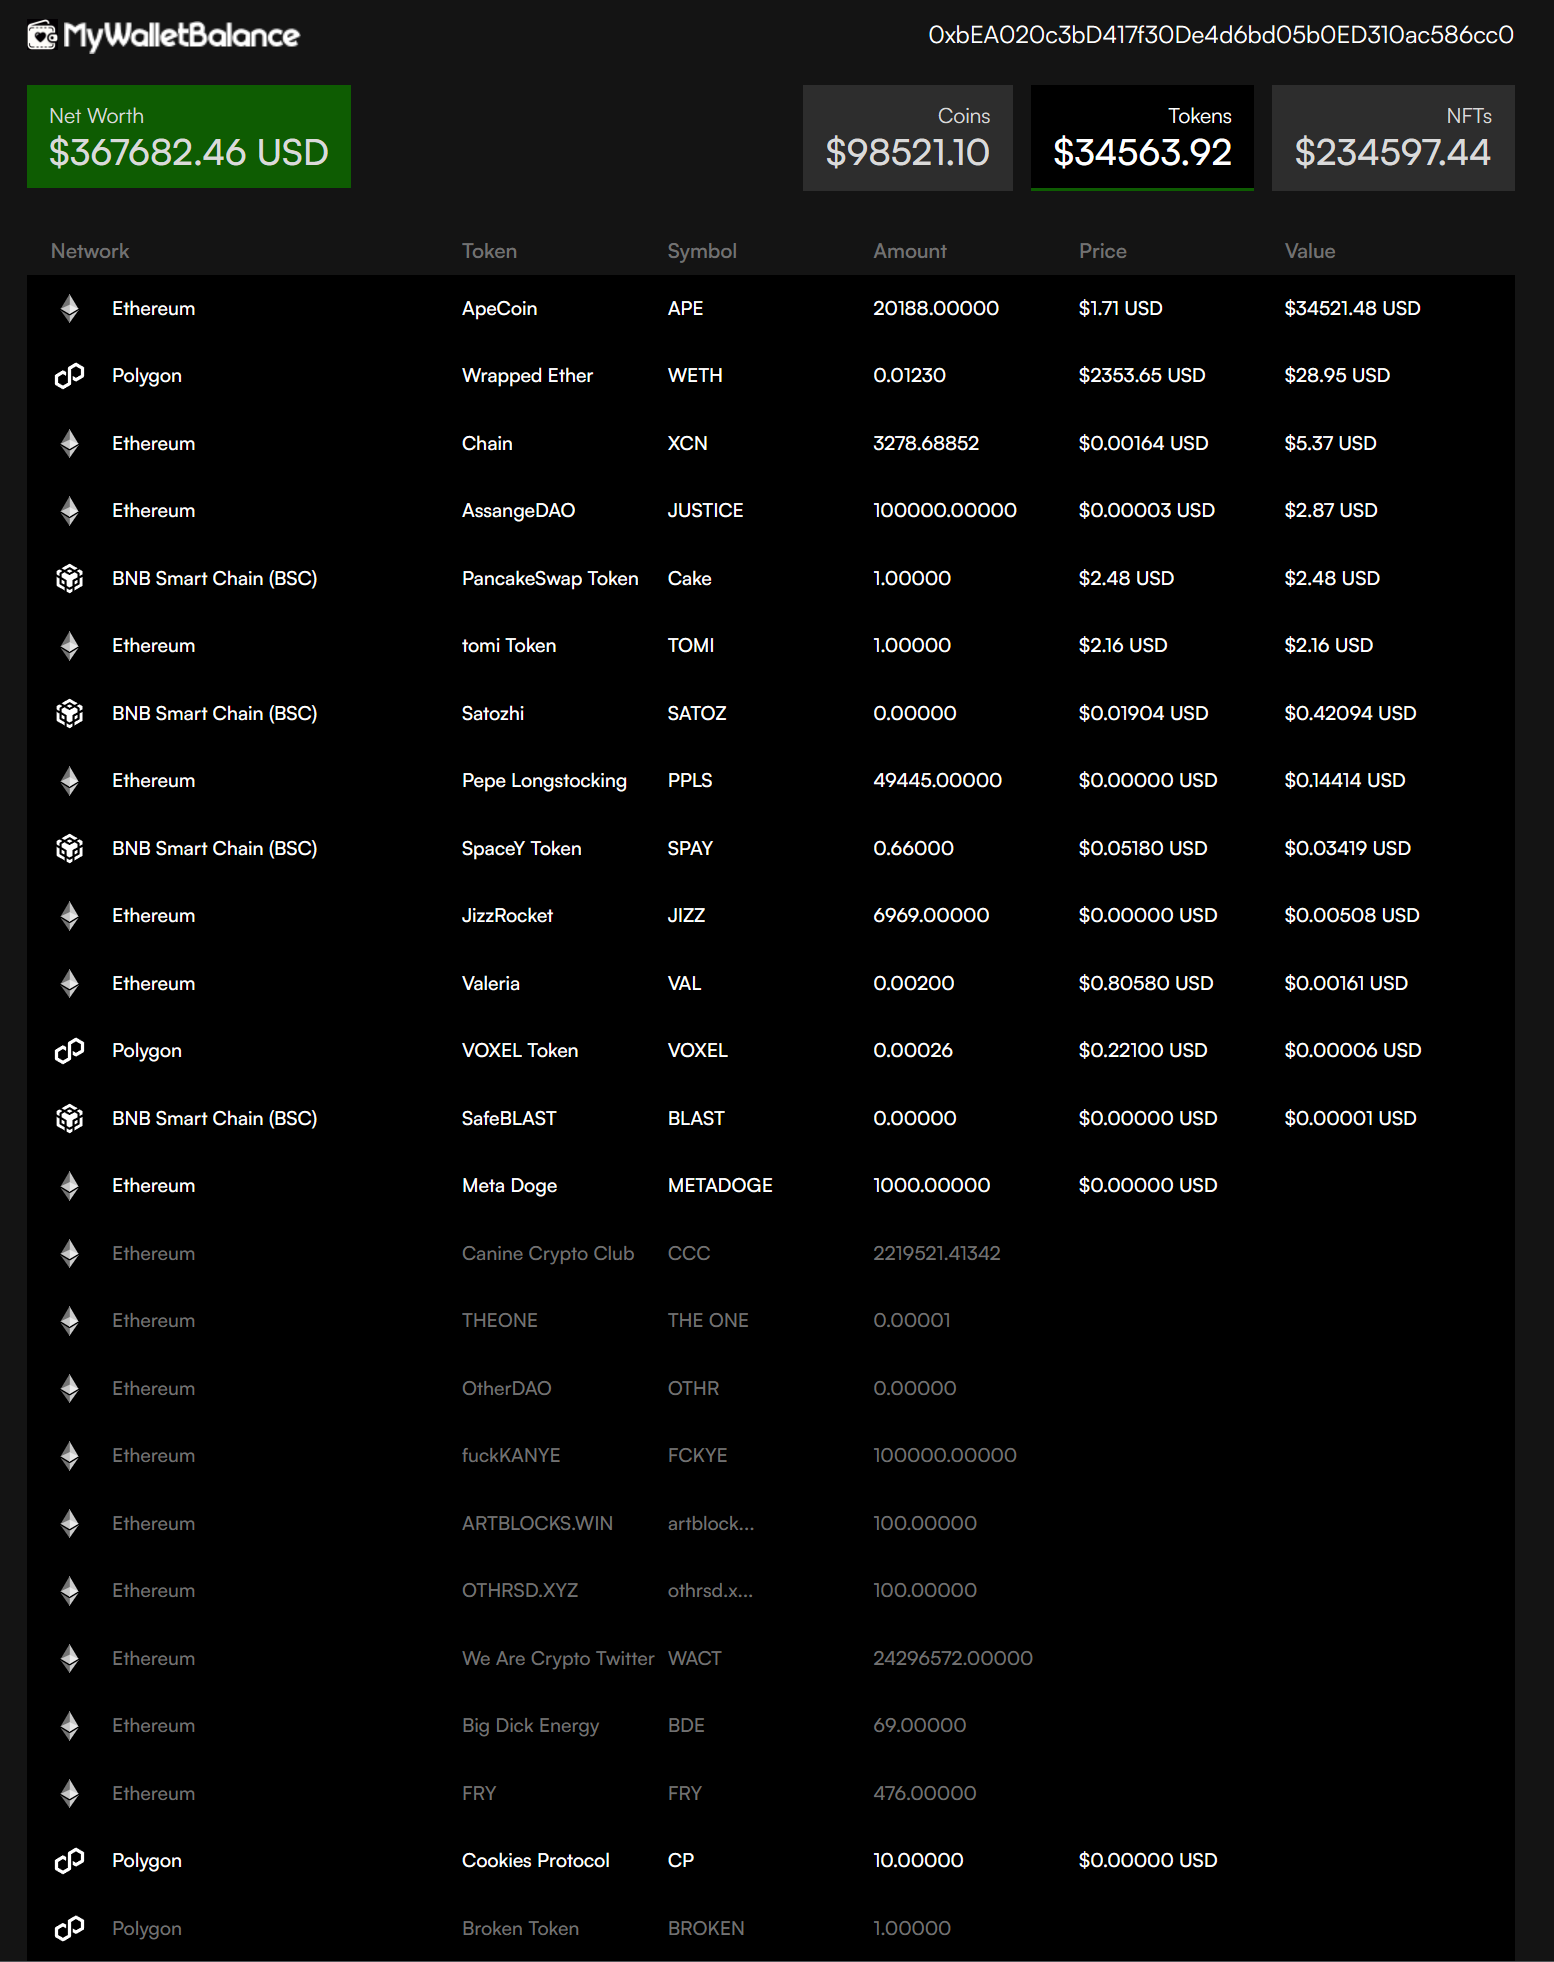
Task: Open the NFTs tab
Action: tap(1393, 138)
